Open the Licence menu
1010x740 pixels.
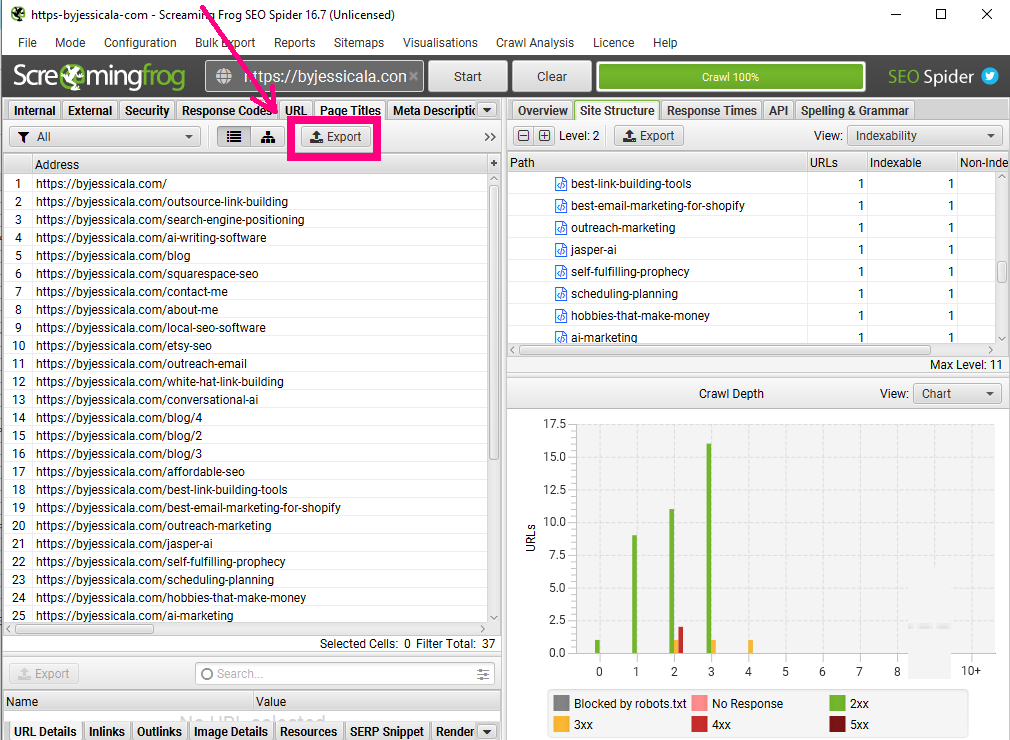[x=613, y=43]
